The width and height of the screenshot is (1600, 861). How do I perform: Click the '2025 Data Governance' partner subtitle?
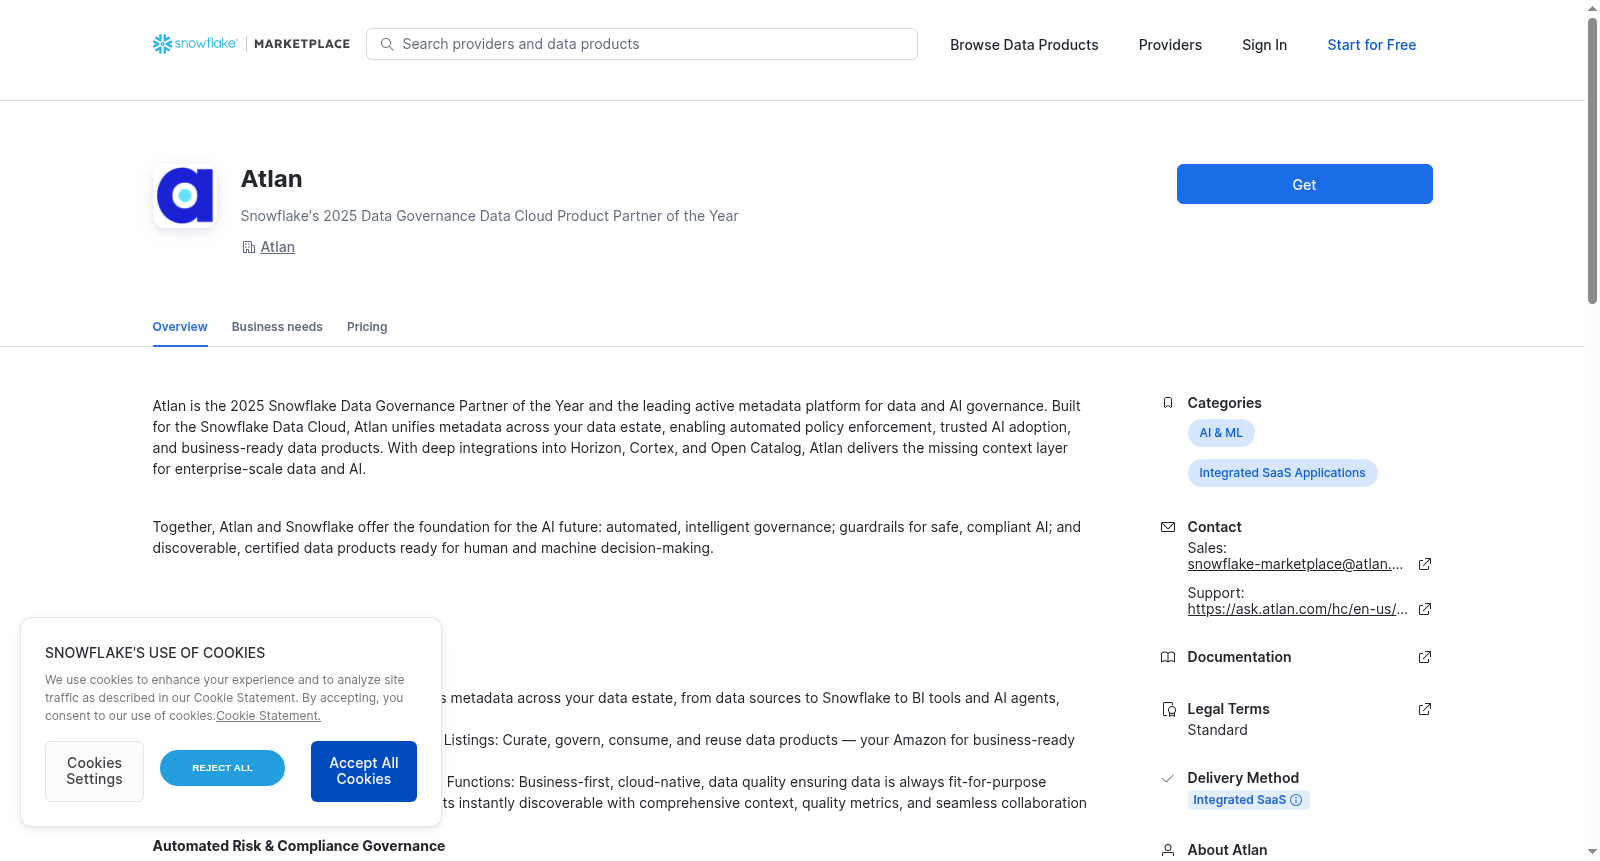(489, 216)
